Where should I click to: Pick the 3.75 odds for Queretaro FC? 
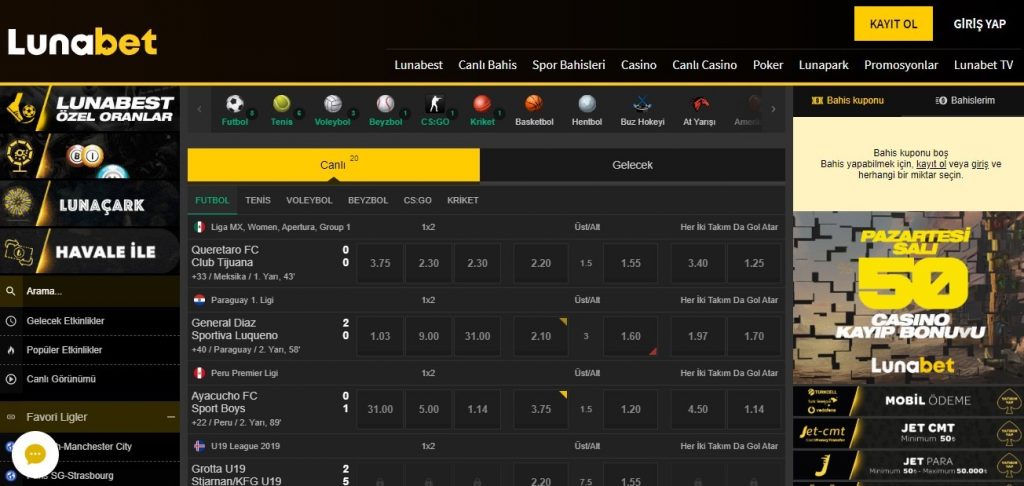(x=380, y=263)
